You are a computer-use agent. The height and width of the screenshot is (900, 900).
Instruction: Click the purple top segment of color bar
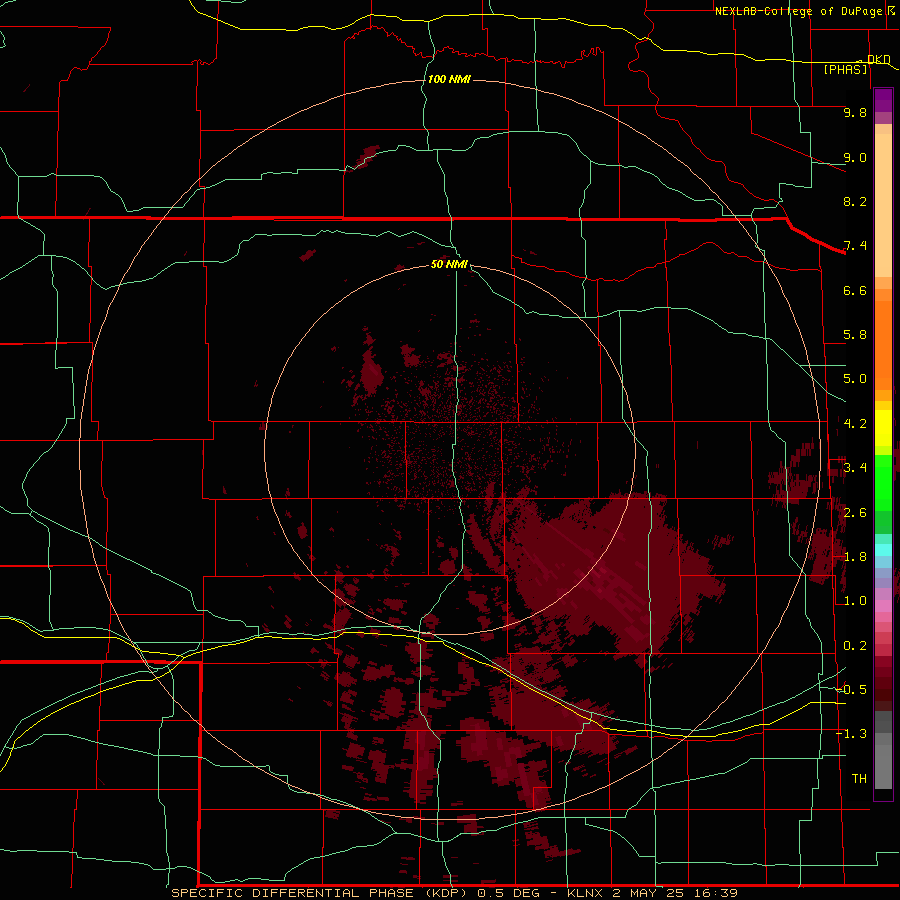(883, 100)
